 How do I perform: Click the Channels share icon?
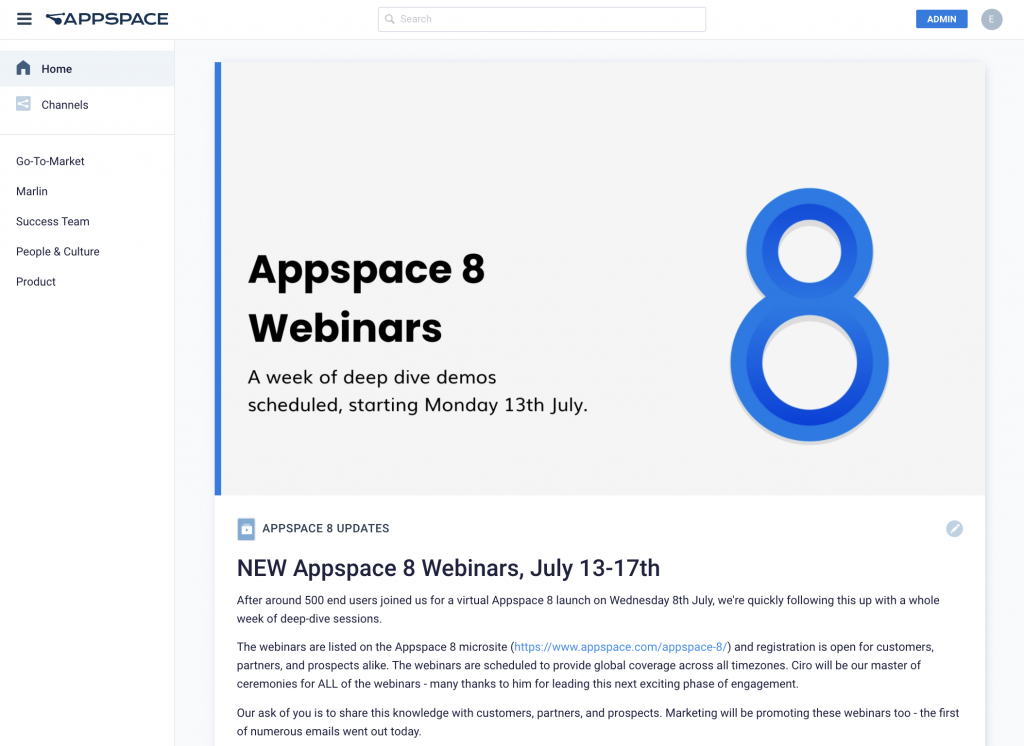(x=24, y=104)
